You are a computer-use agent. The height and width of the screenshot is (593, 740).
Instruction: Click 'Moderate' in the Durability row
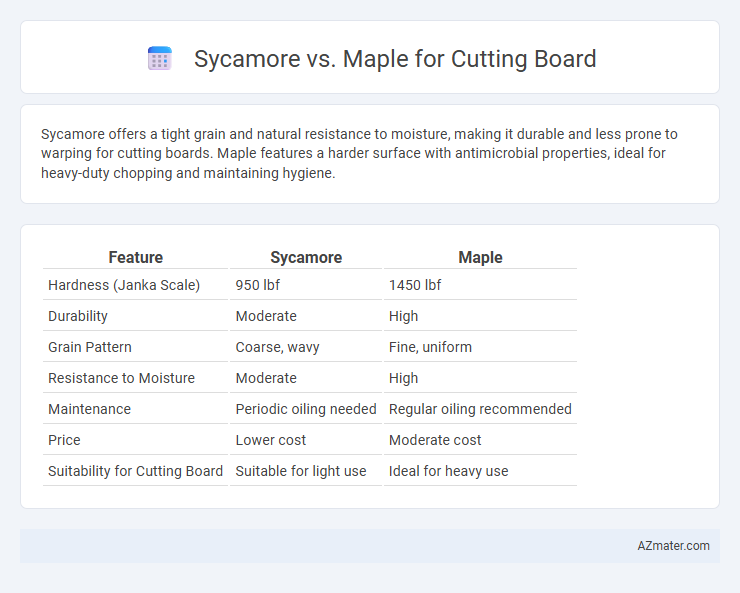click(266, 316)
